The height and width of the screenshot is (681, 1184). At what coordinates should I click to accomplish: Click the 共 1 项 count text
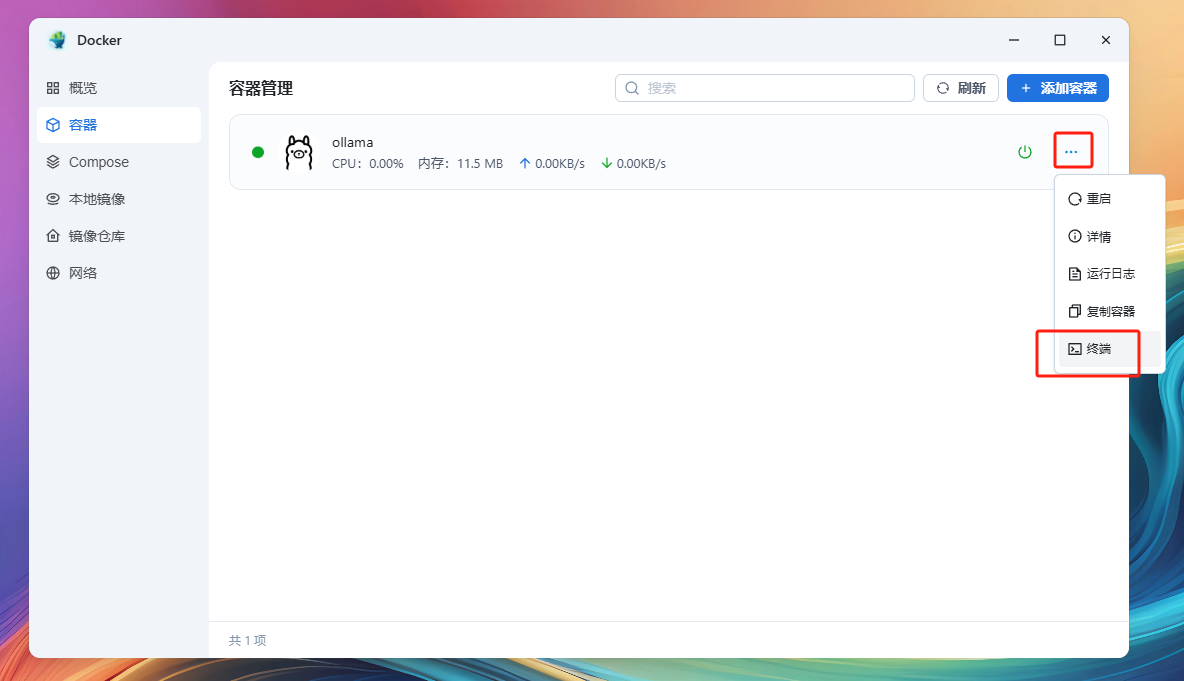coord(248,640)
